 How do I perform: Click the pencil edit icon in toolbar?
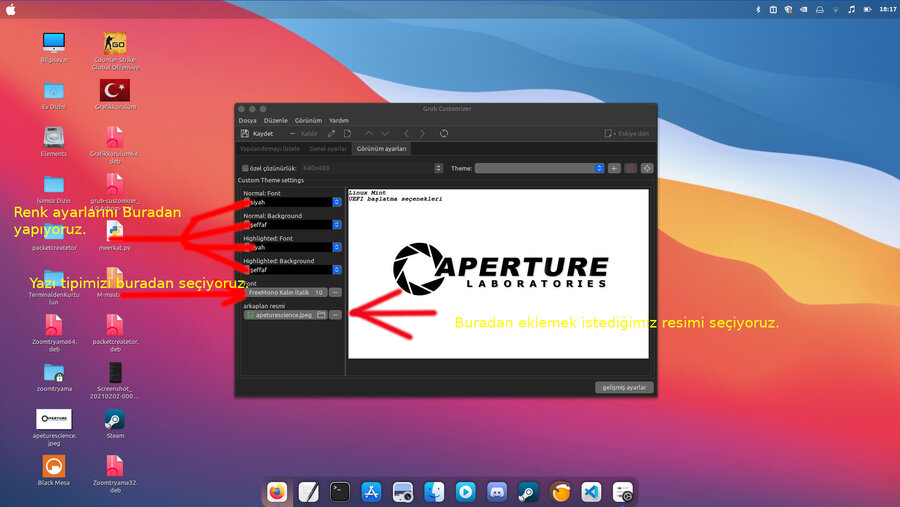(x=331, y=134)
